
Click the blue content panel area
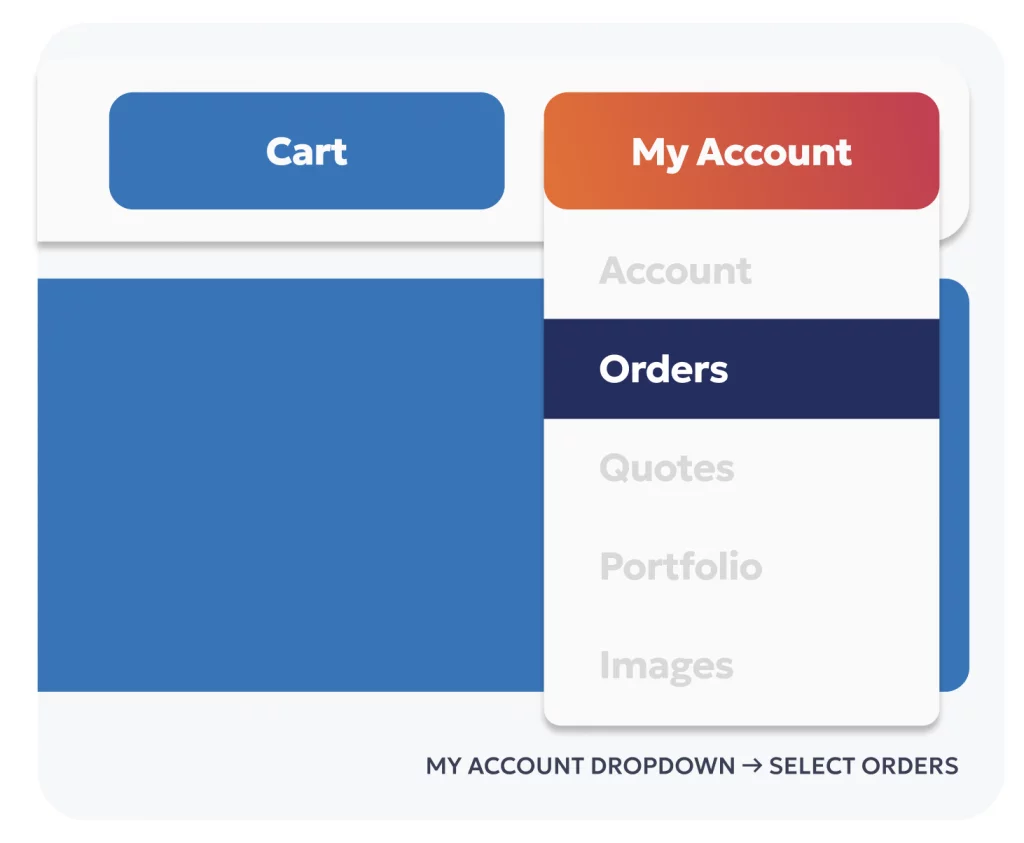291,485
